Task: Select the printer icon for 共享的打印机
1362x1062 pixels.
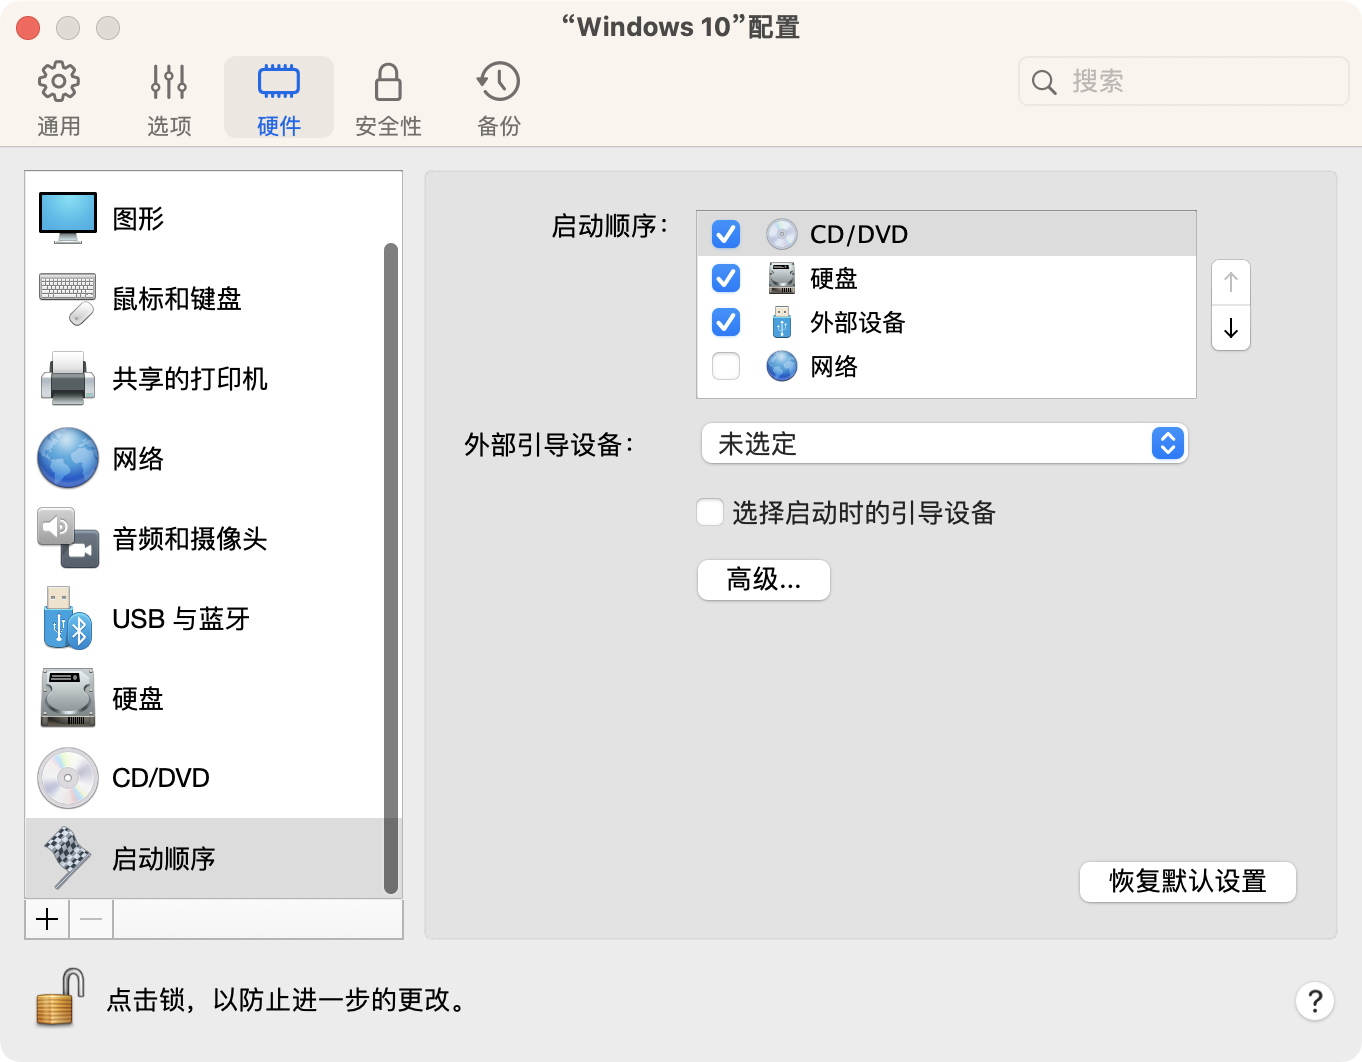Action: (68, 378)
